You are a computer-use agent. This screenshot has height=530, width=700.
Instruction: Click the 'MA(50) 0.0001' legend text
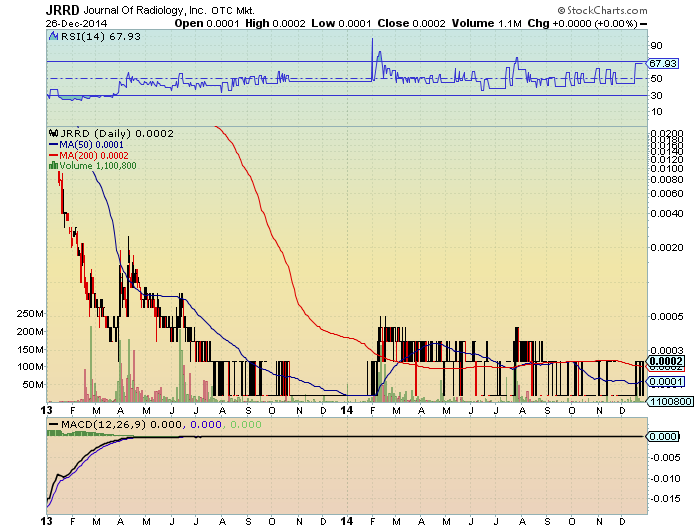pos(92,145)
